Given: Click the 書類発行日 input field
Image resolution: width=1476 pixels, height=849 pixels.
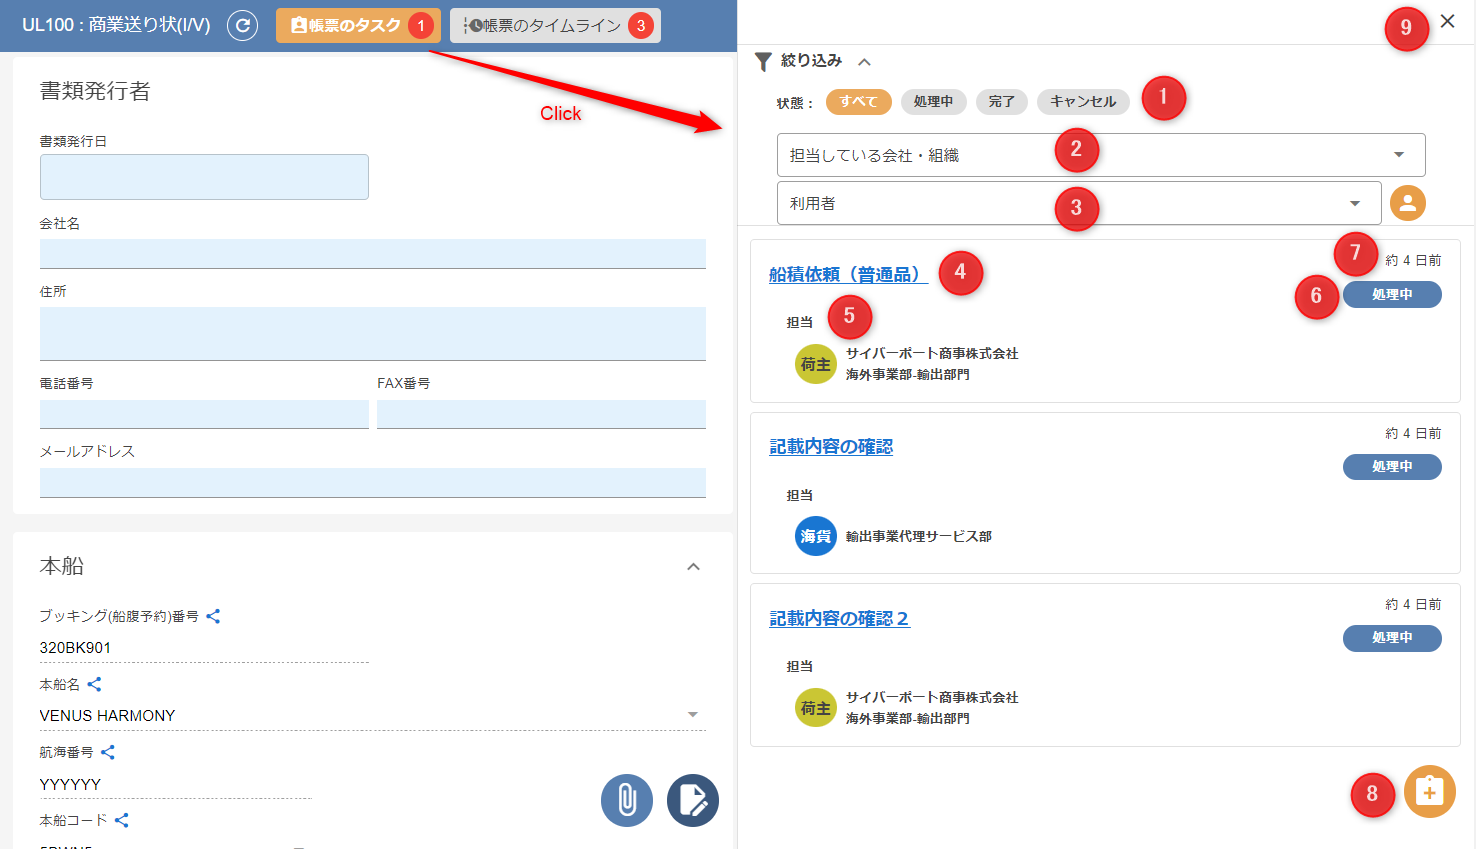Looking at the screenshot, I should [204, 177].
